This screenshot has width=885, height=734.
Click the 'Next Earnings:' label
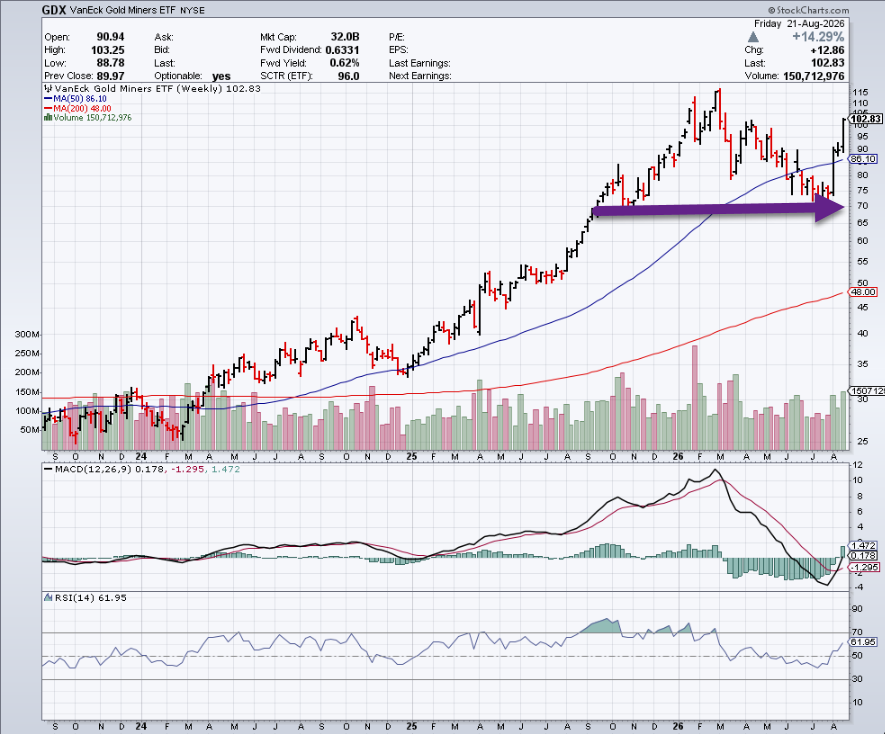click(420, 76)
